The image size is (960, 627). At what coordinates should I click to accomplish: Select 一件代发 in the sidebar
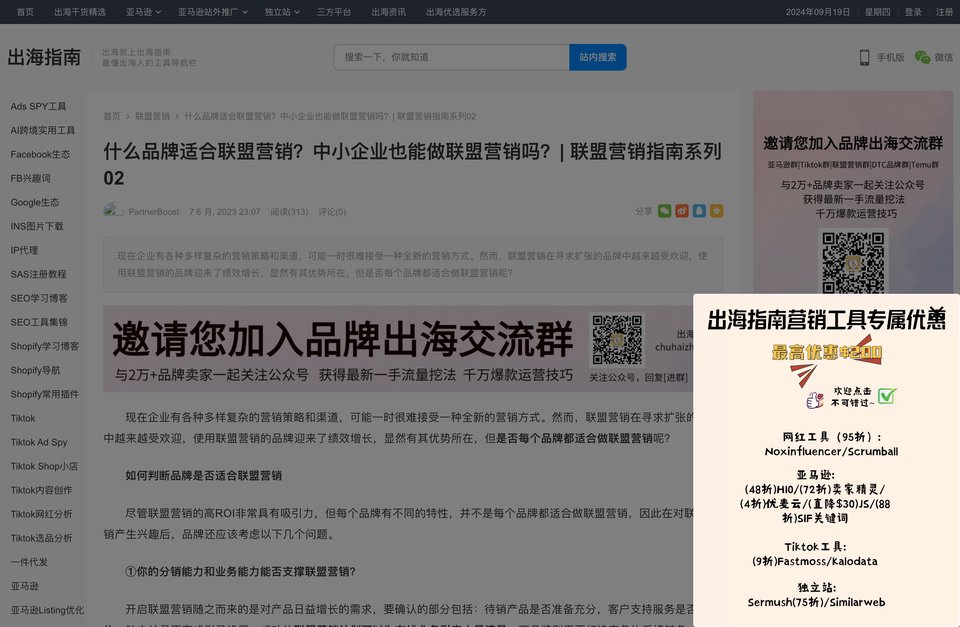coord(29,561)
